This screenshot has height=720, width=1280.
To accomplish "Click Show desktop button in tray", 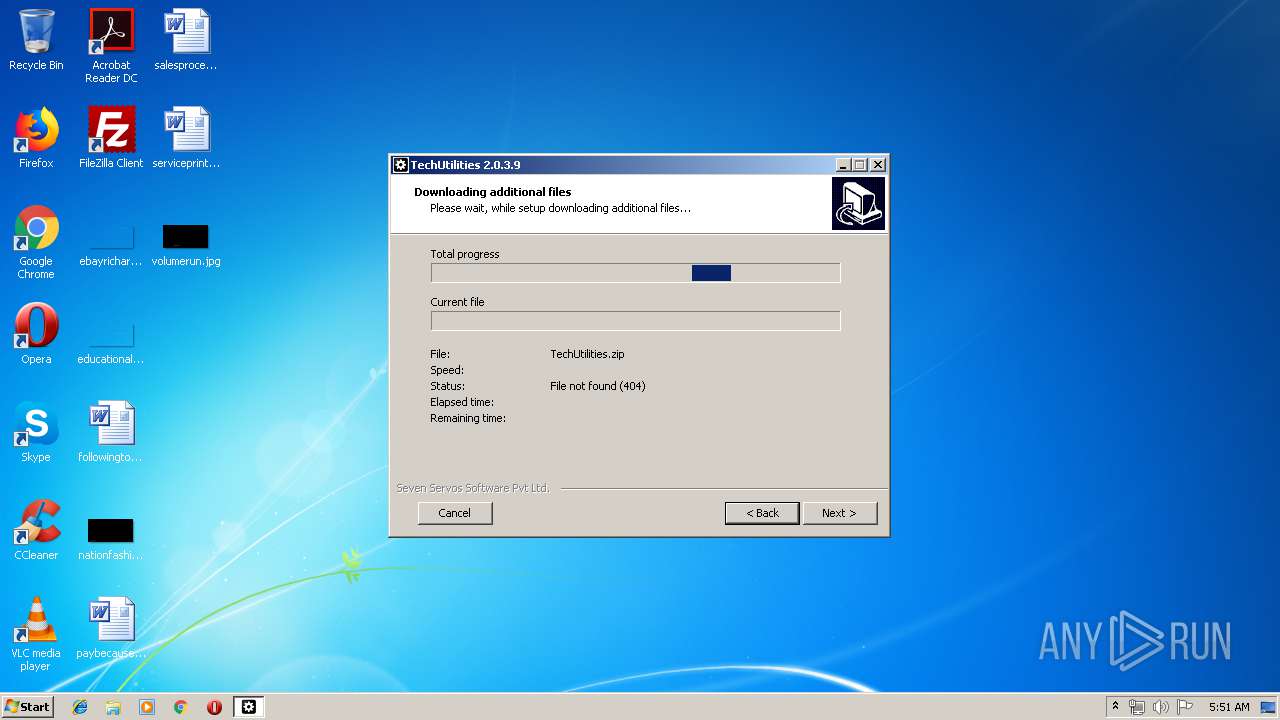I will point(1269,707).
